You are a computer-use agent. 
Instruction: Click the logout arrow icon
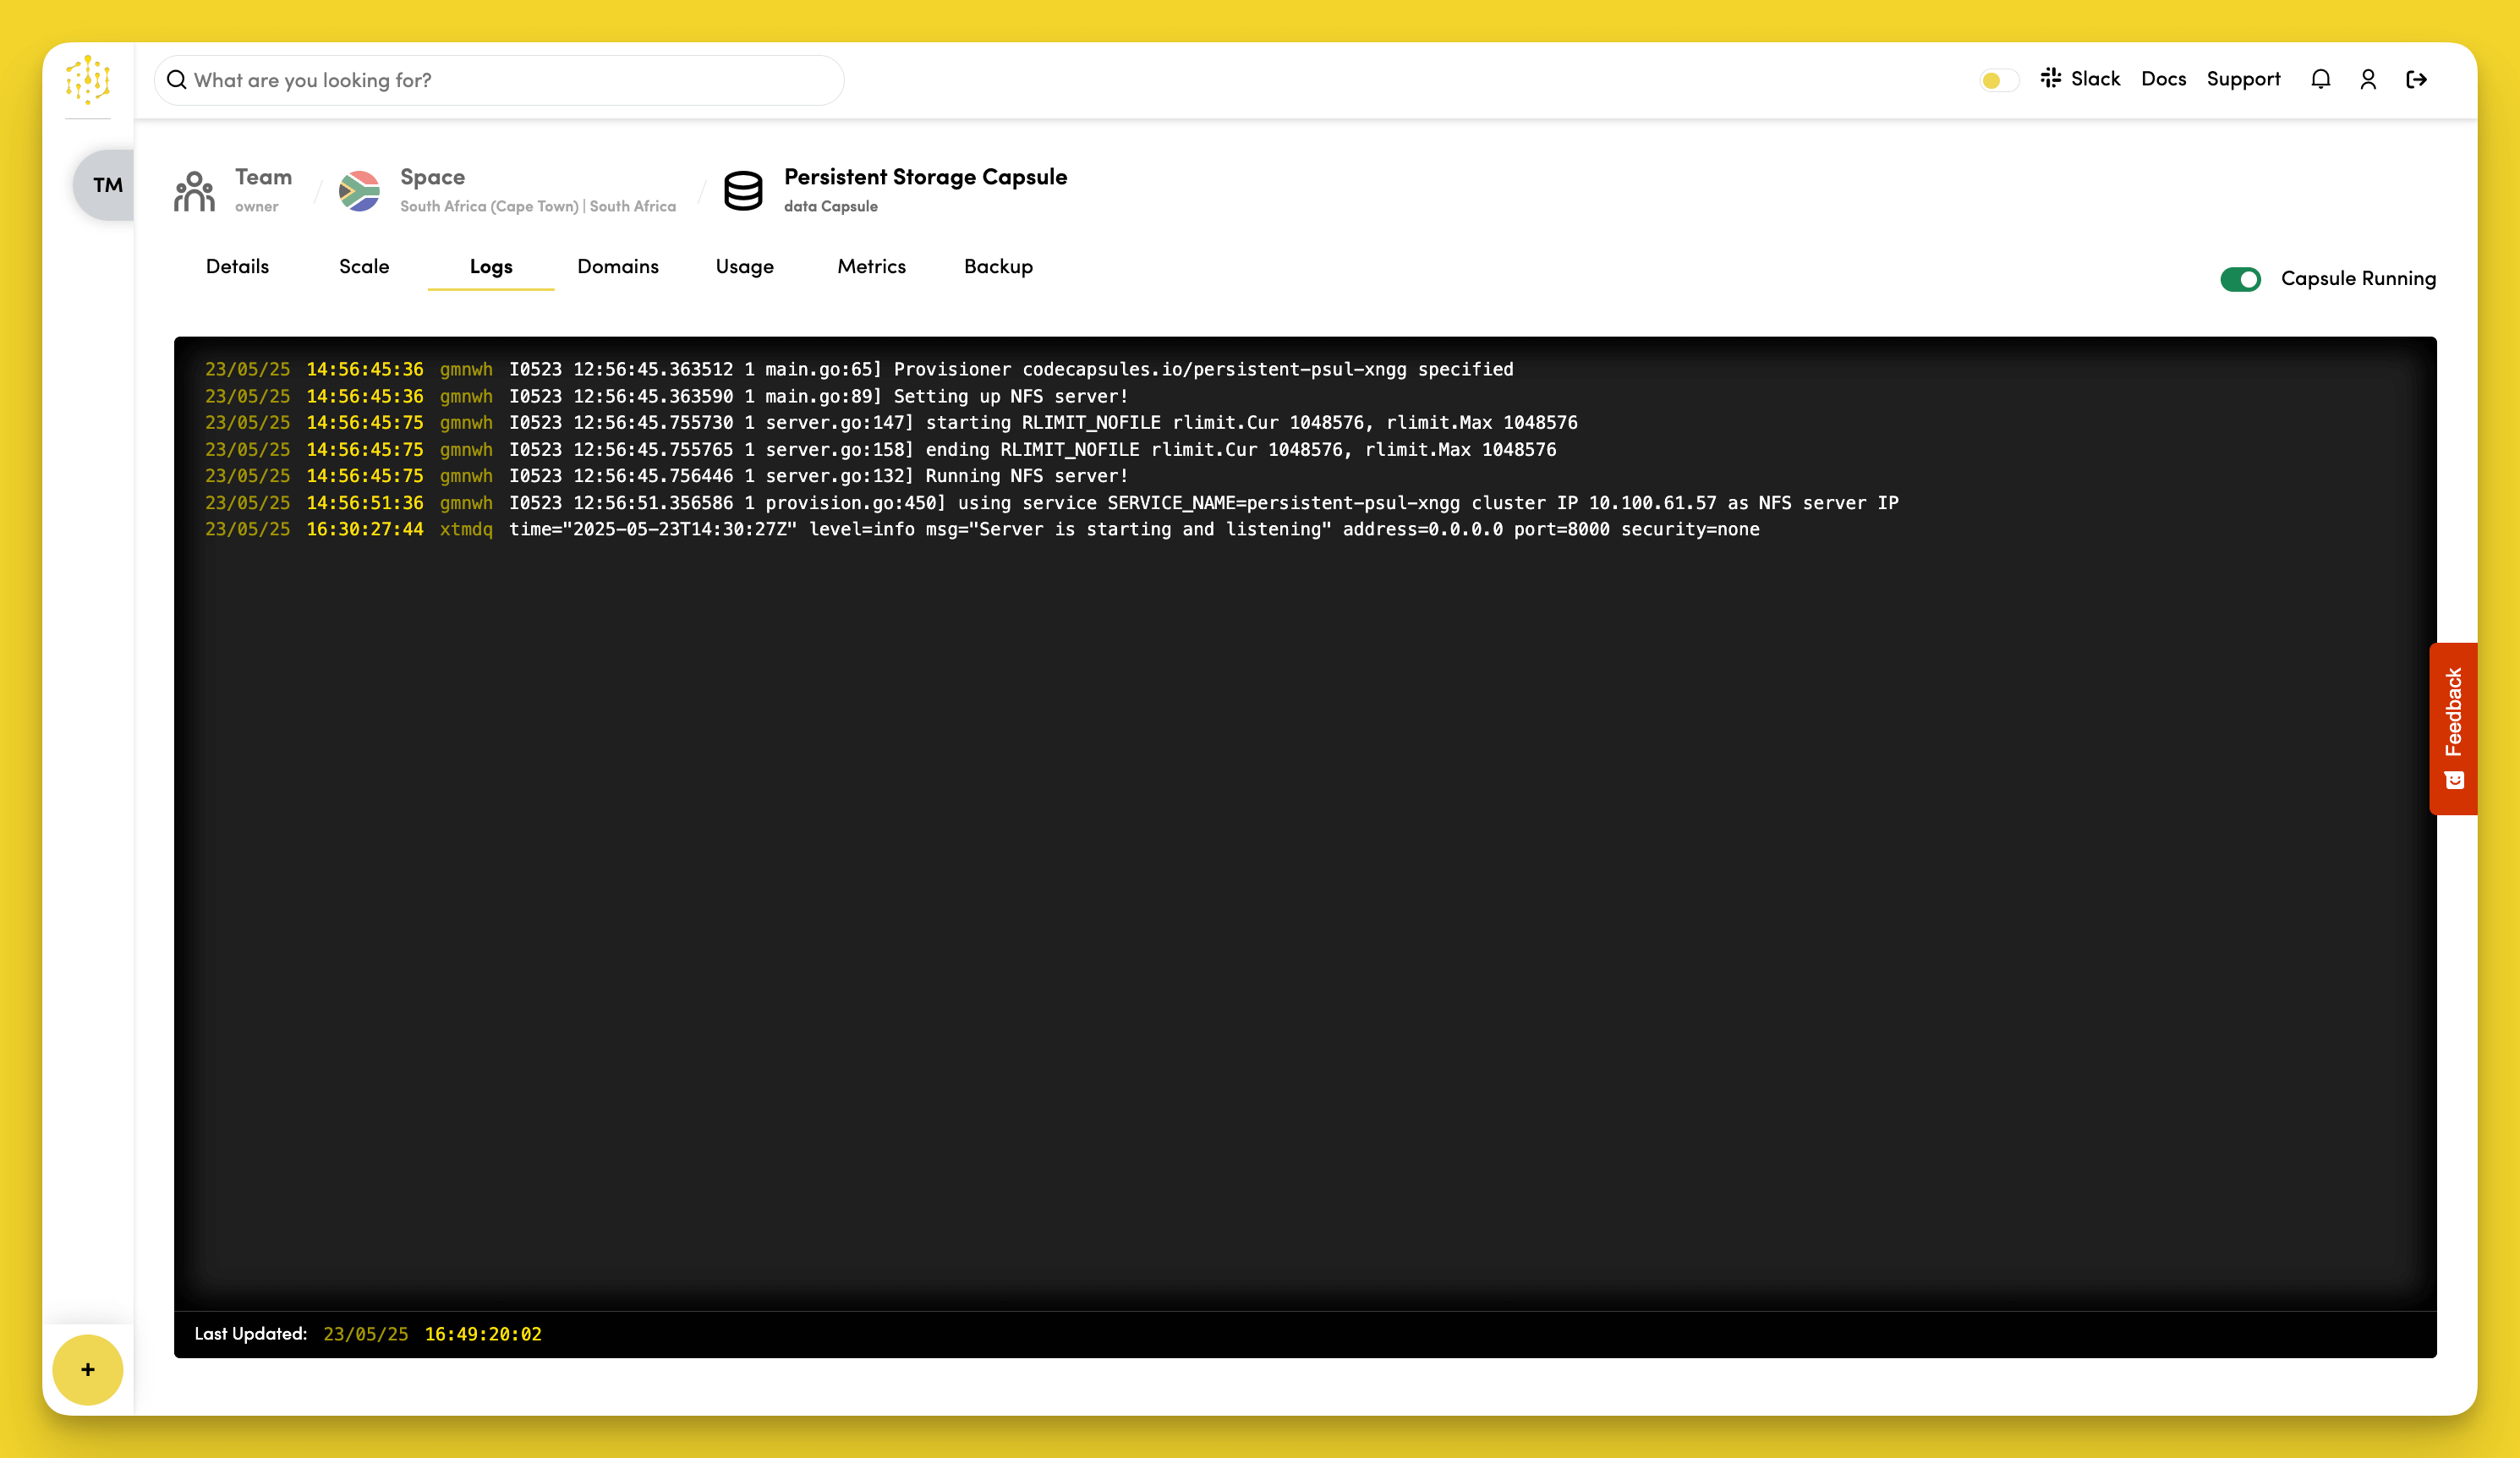2416,79
